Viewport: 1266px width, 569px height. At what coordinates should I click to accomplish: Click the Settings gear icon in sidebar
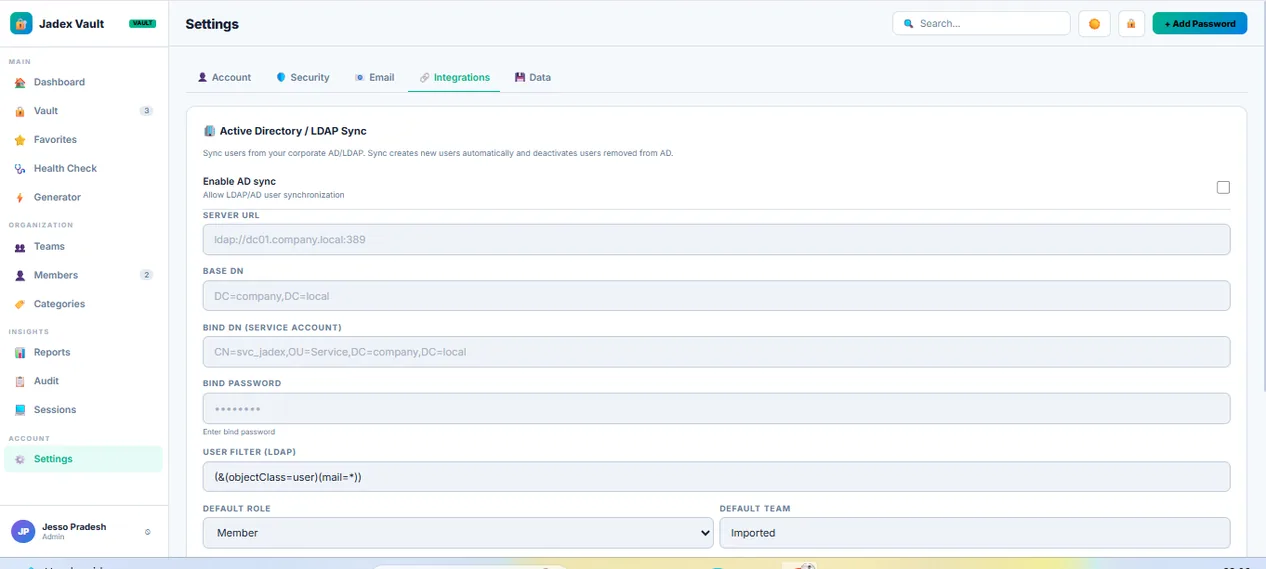pos(20,459)
